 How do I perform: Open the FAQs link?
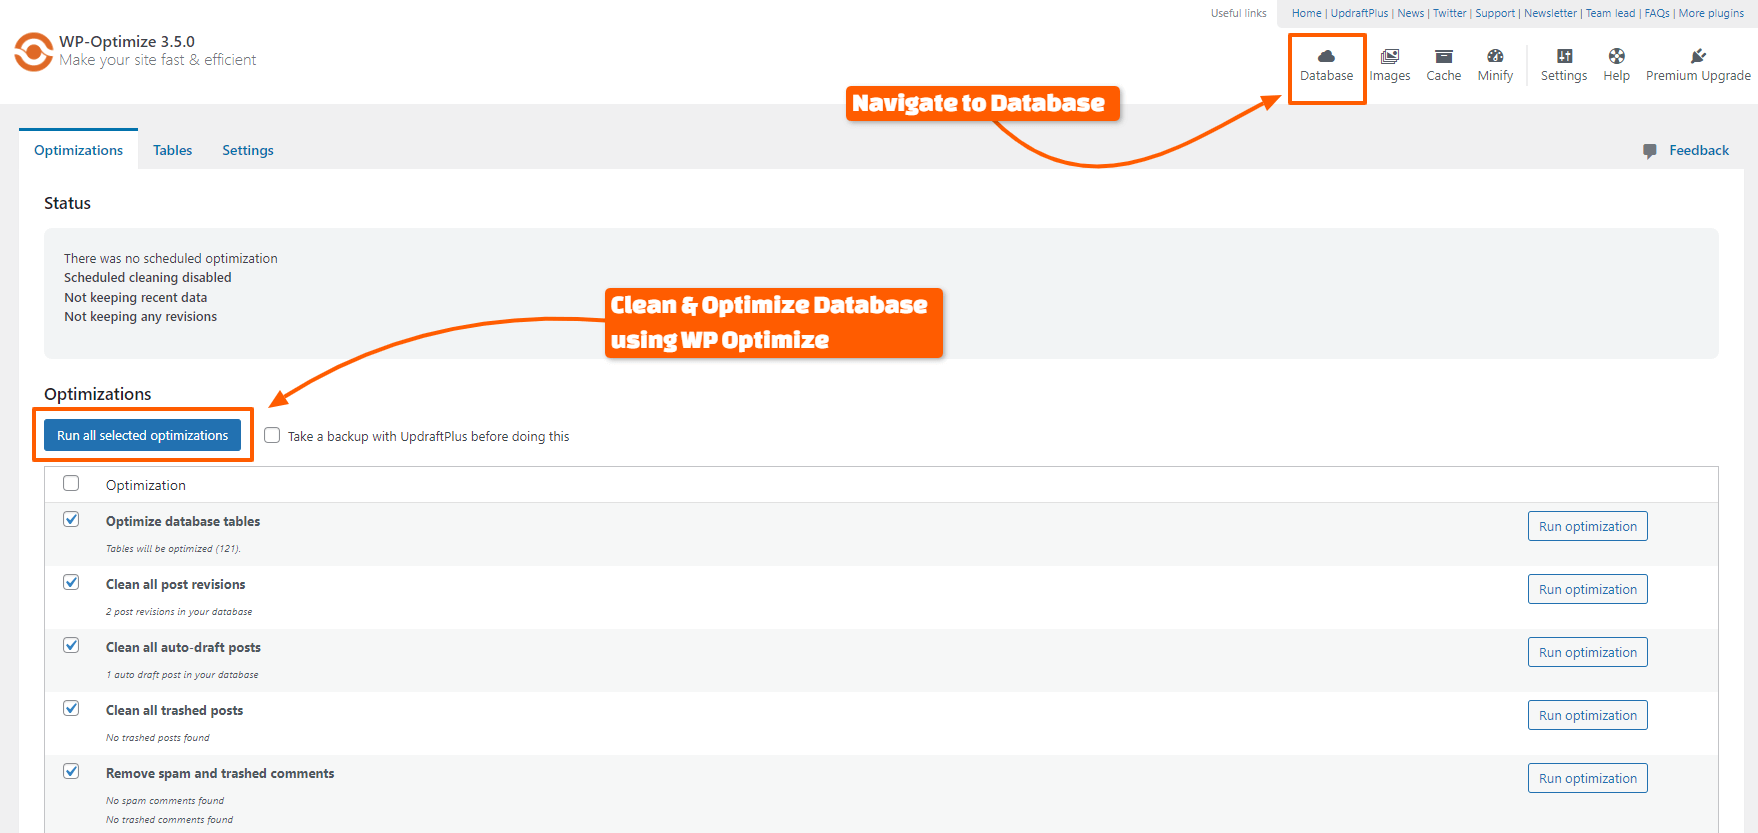pyautogui.click(x=1657, y=13)
